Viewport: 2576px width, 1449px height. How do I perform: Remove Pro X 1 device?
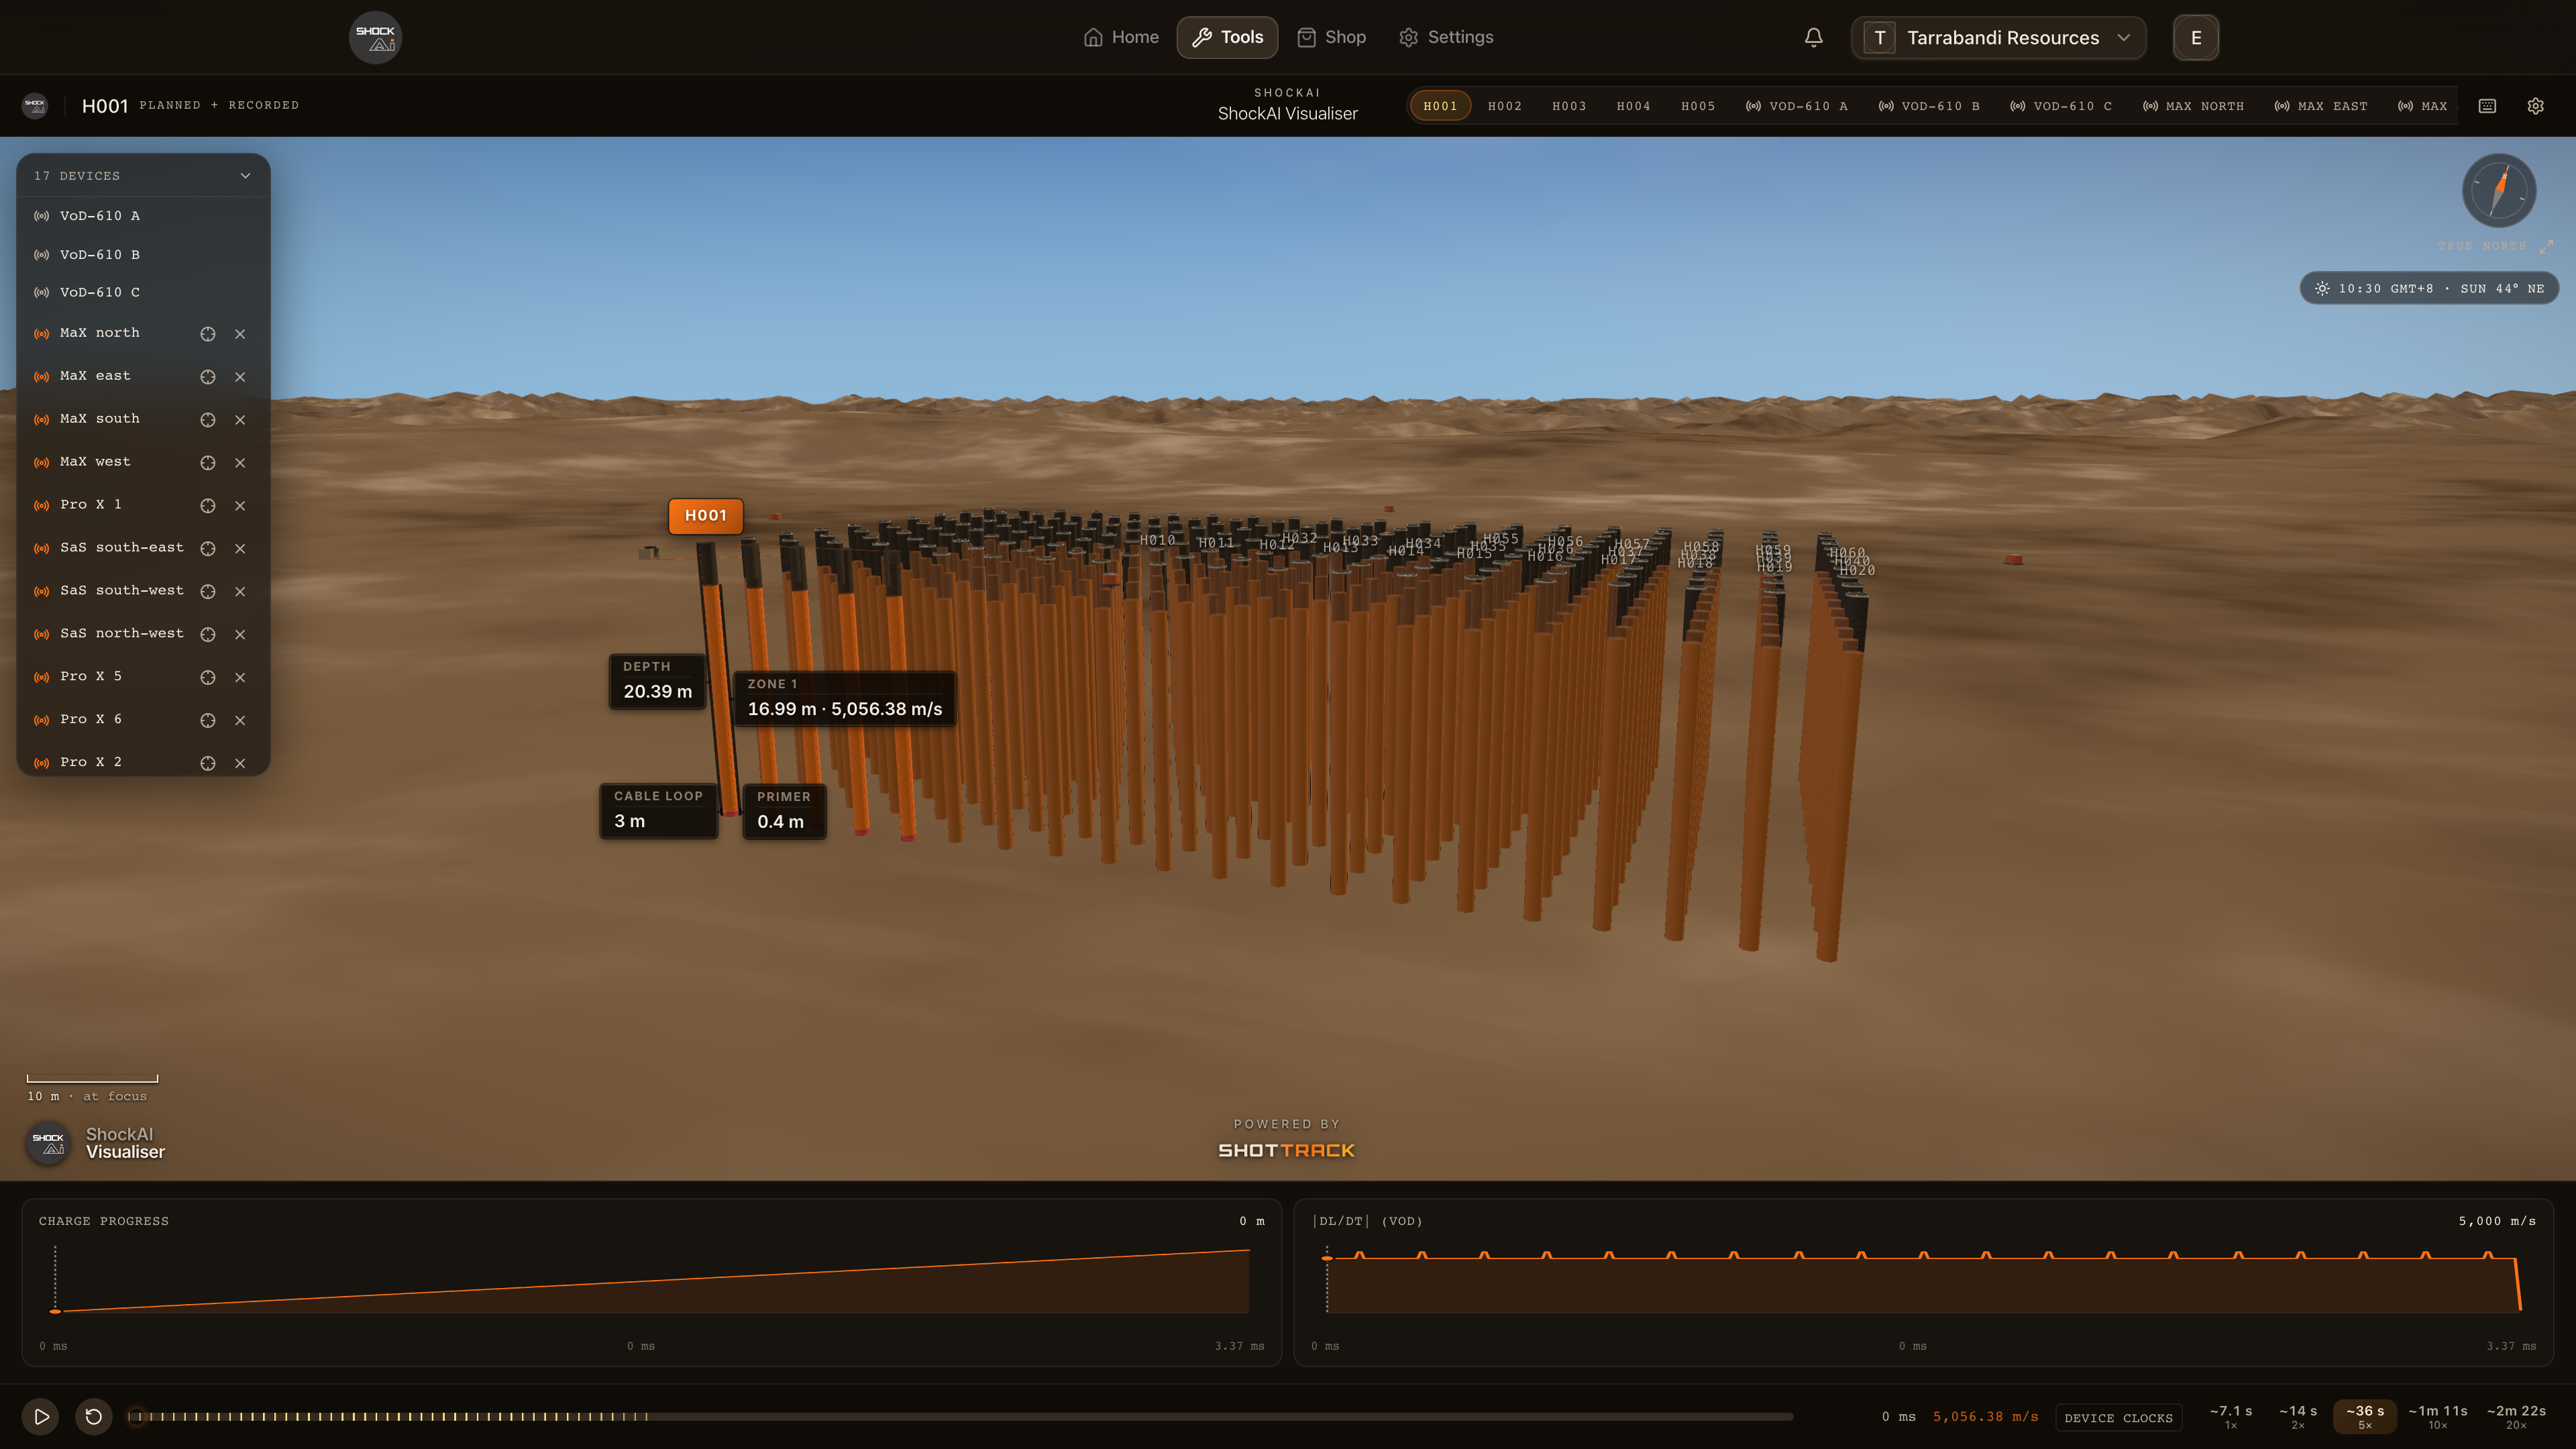tap(240, 506)
